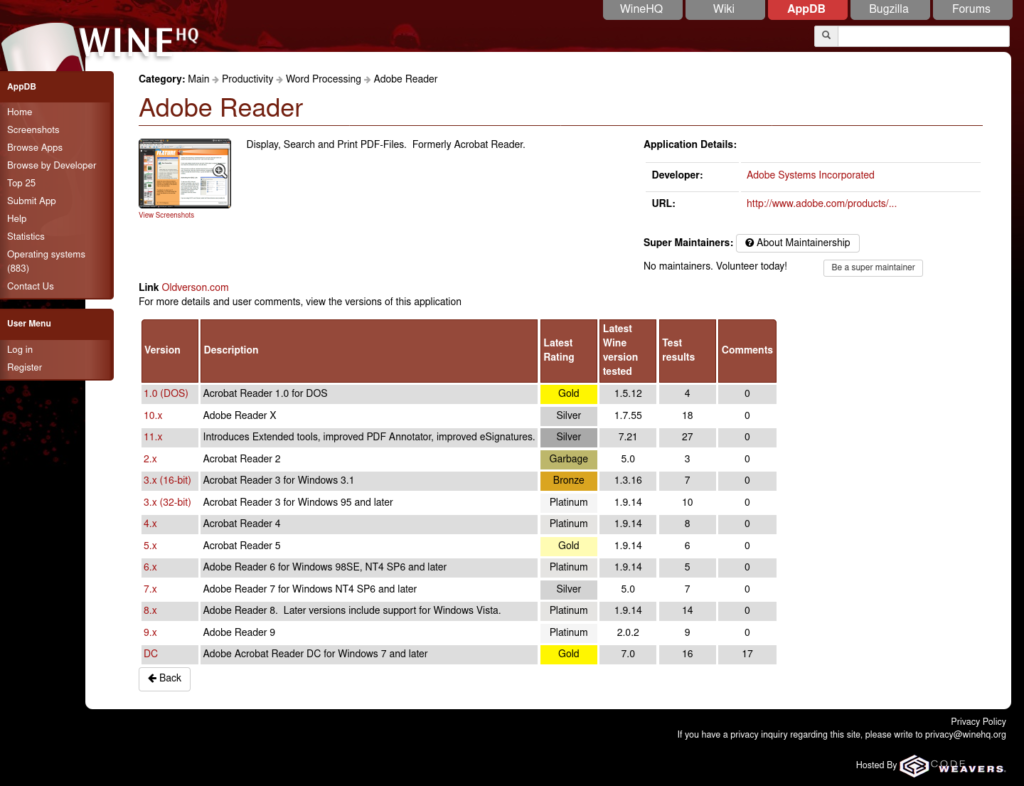Click the About Maintainership button
The width and height of the screenshot is (1024, 786).
[798, 243]
